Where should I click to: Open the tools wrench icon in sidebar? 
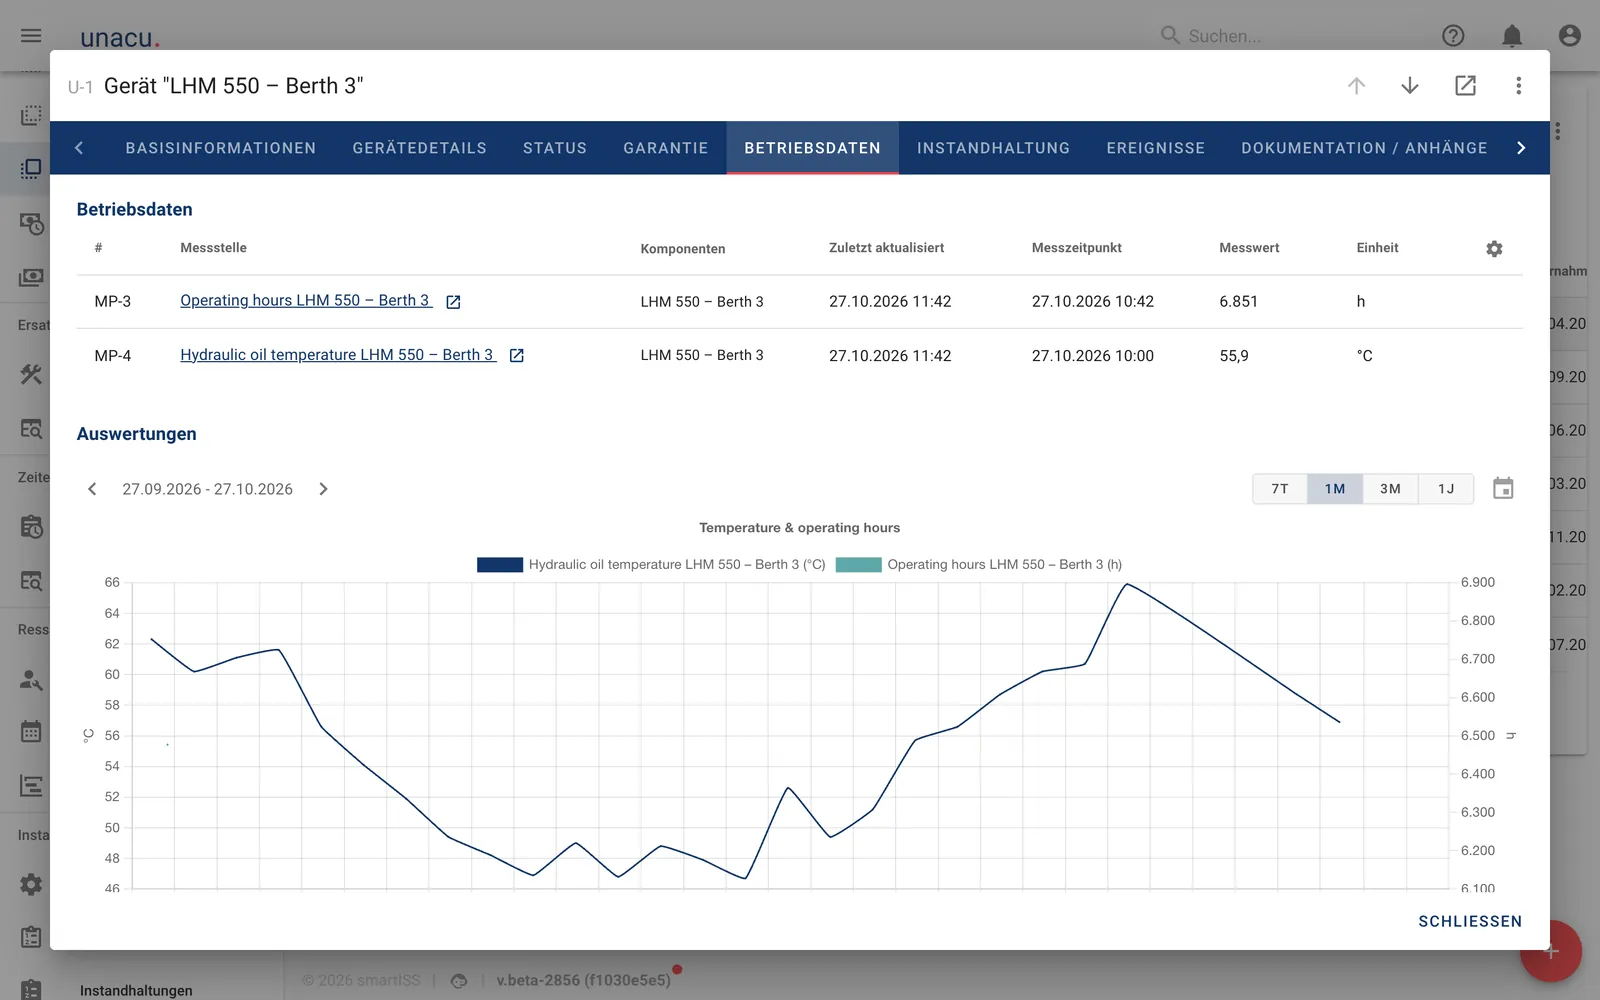point(31,375)
